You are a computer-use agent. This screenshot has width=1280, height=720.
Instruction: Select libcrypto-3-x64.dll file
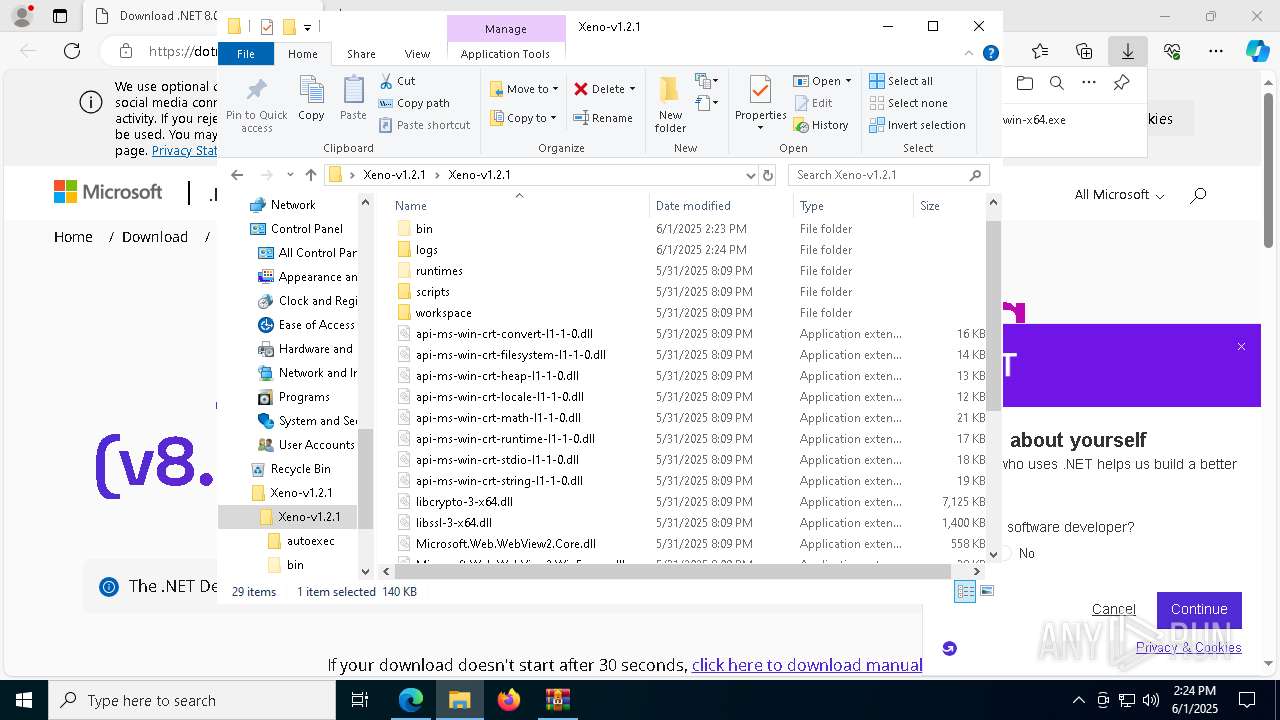coord(464,502)
